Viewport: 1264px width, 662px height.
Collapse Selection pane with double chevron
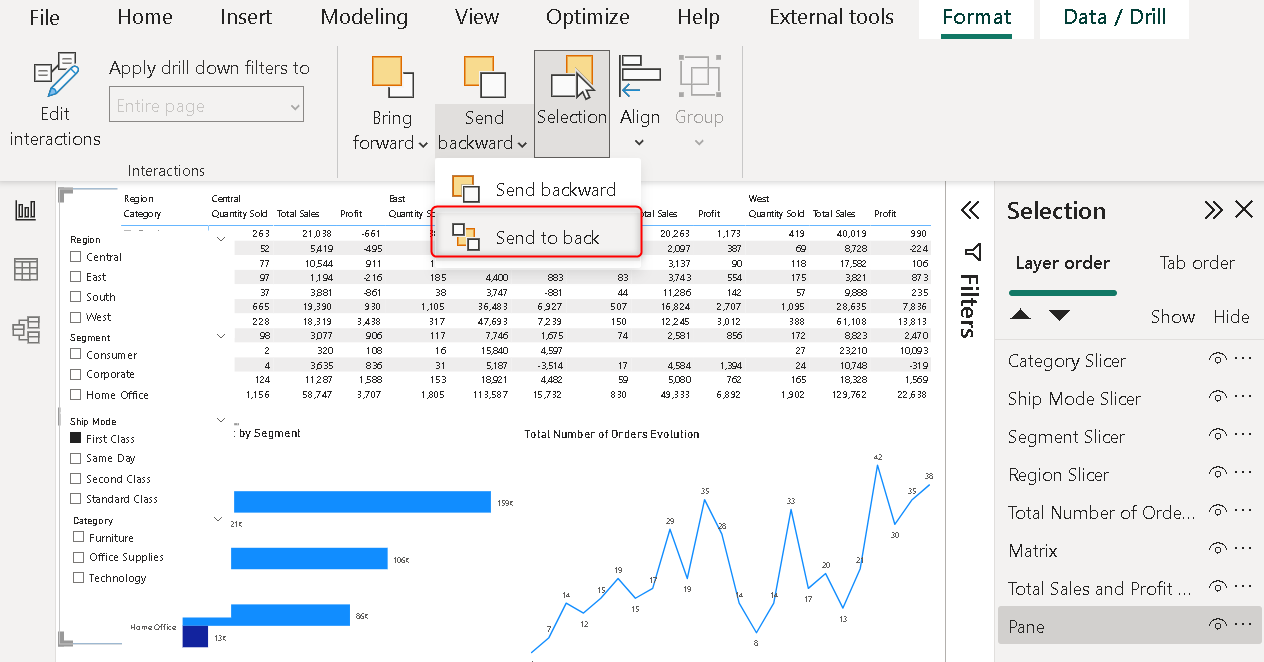tap(1213, 210)
